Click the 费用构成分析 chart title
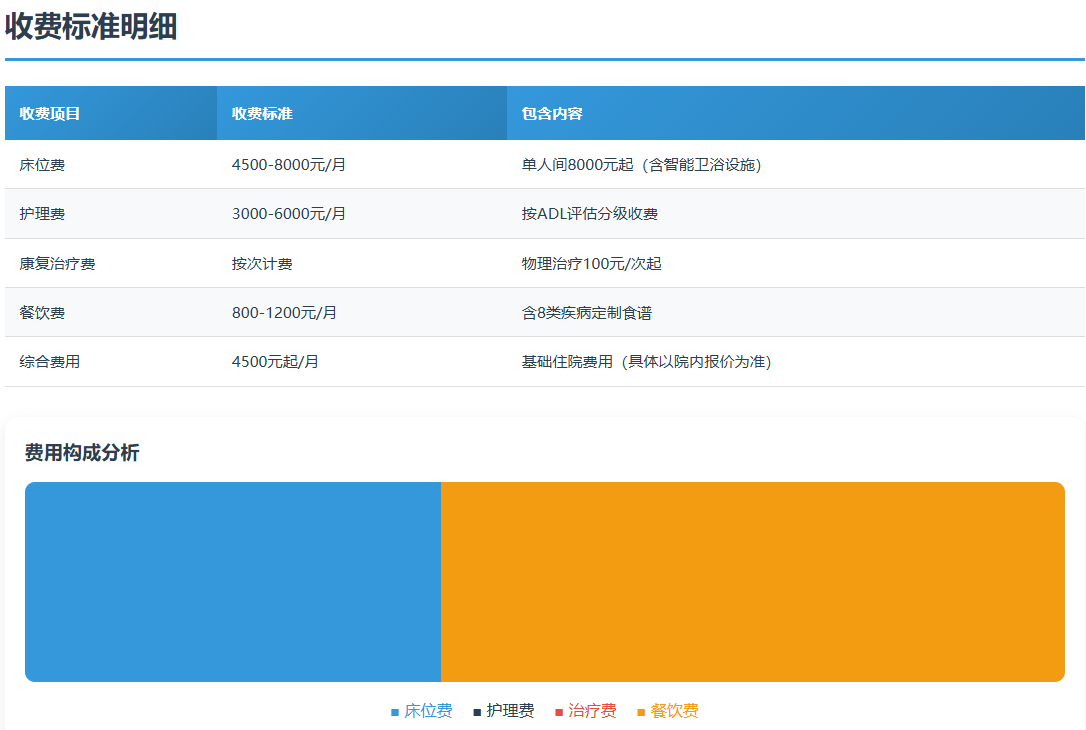 (x=82, y=453)
